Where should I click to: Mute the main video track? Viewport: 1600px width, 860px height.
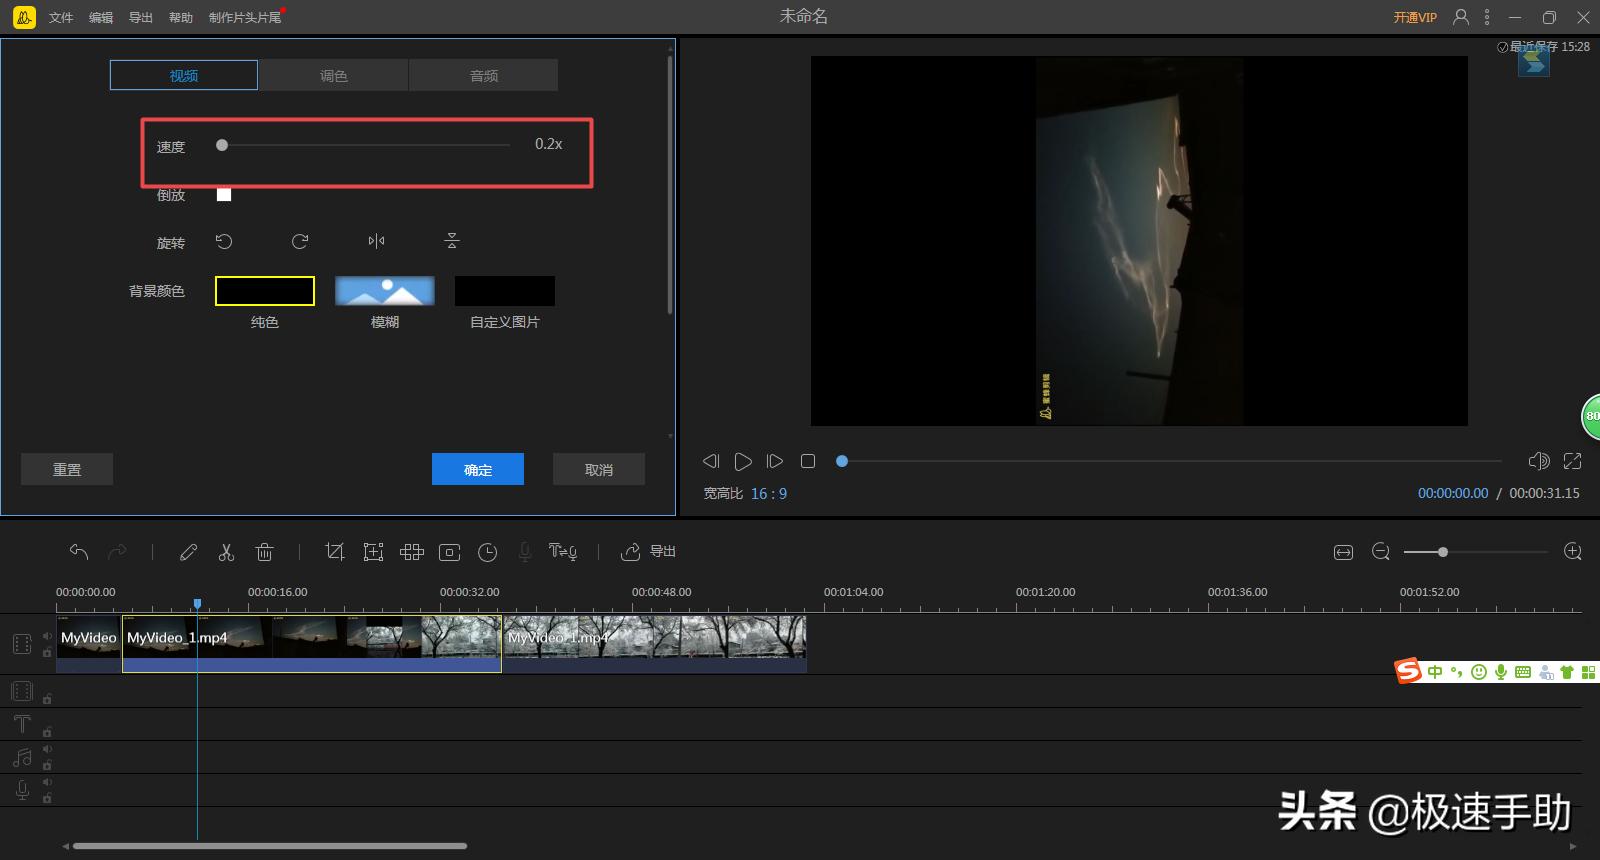pyautogui.click(x=47, y=636)
